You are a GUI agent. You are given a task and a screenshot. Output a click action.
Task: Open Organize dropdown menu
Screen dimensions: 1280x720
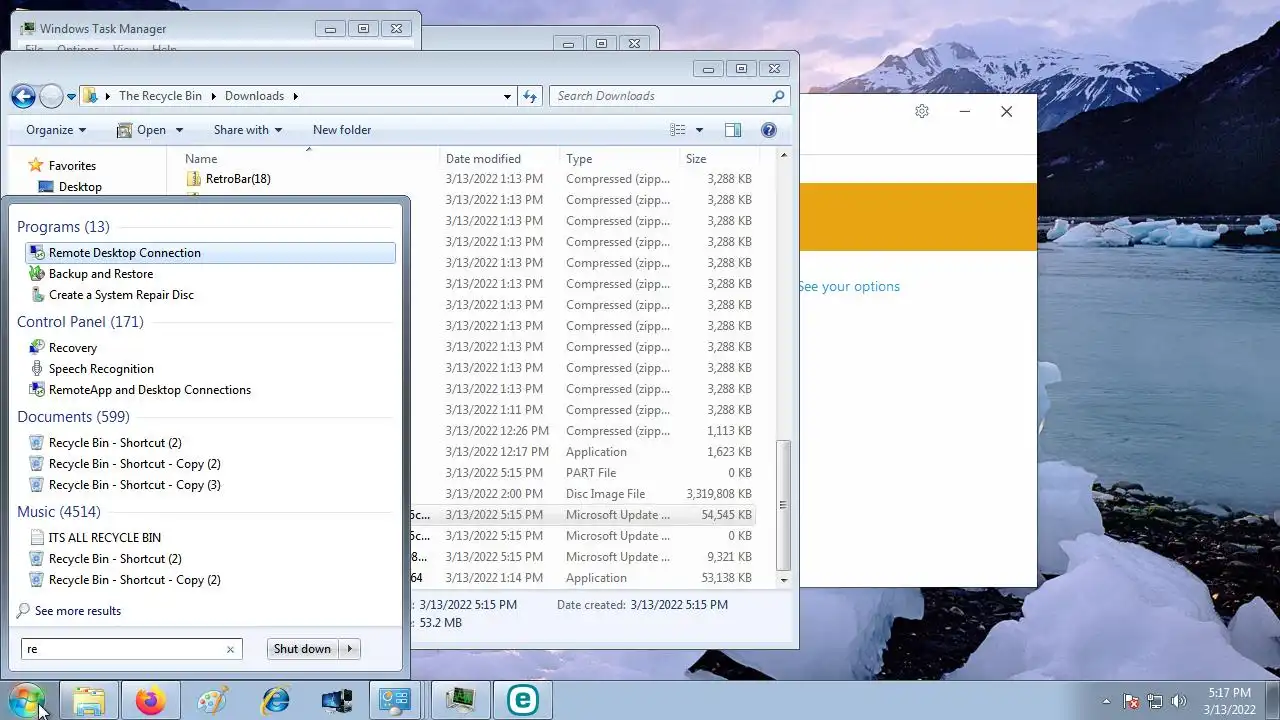(x=56, y=130)
